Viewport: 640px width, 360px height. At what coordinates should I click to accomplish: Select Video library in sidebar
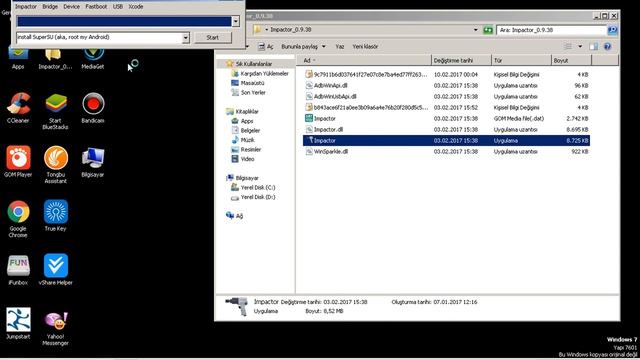(247, 159)
